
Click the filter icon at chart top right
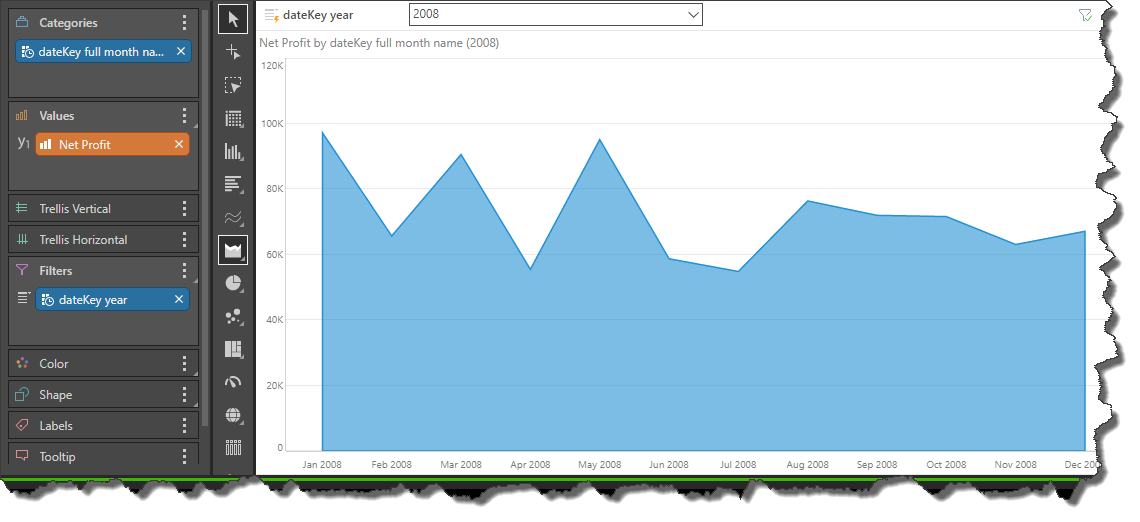pos(1085,15)
